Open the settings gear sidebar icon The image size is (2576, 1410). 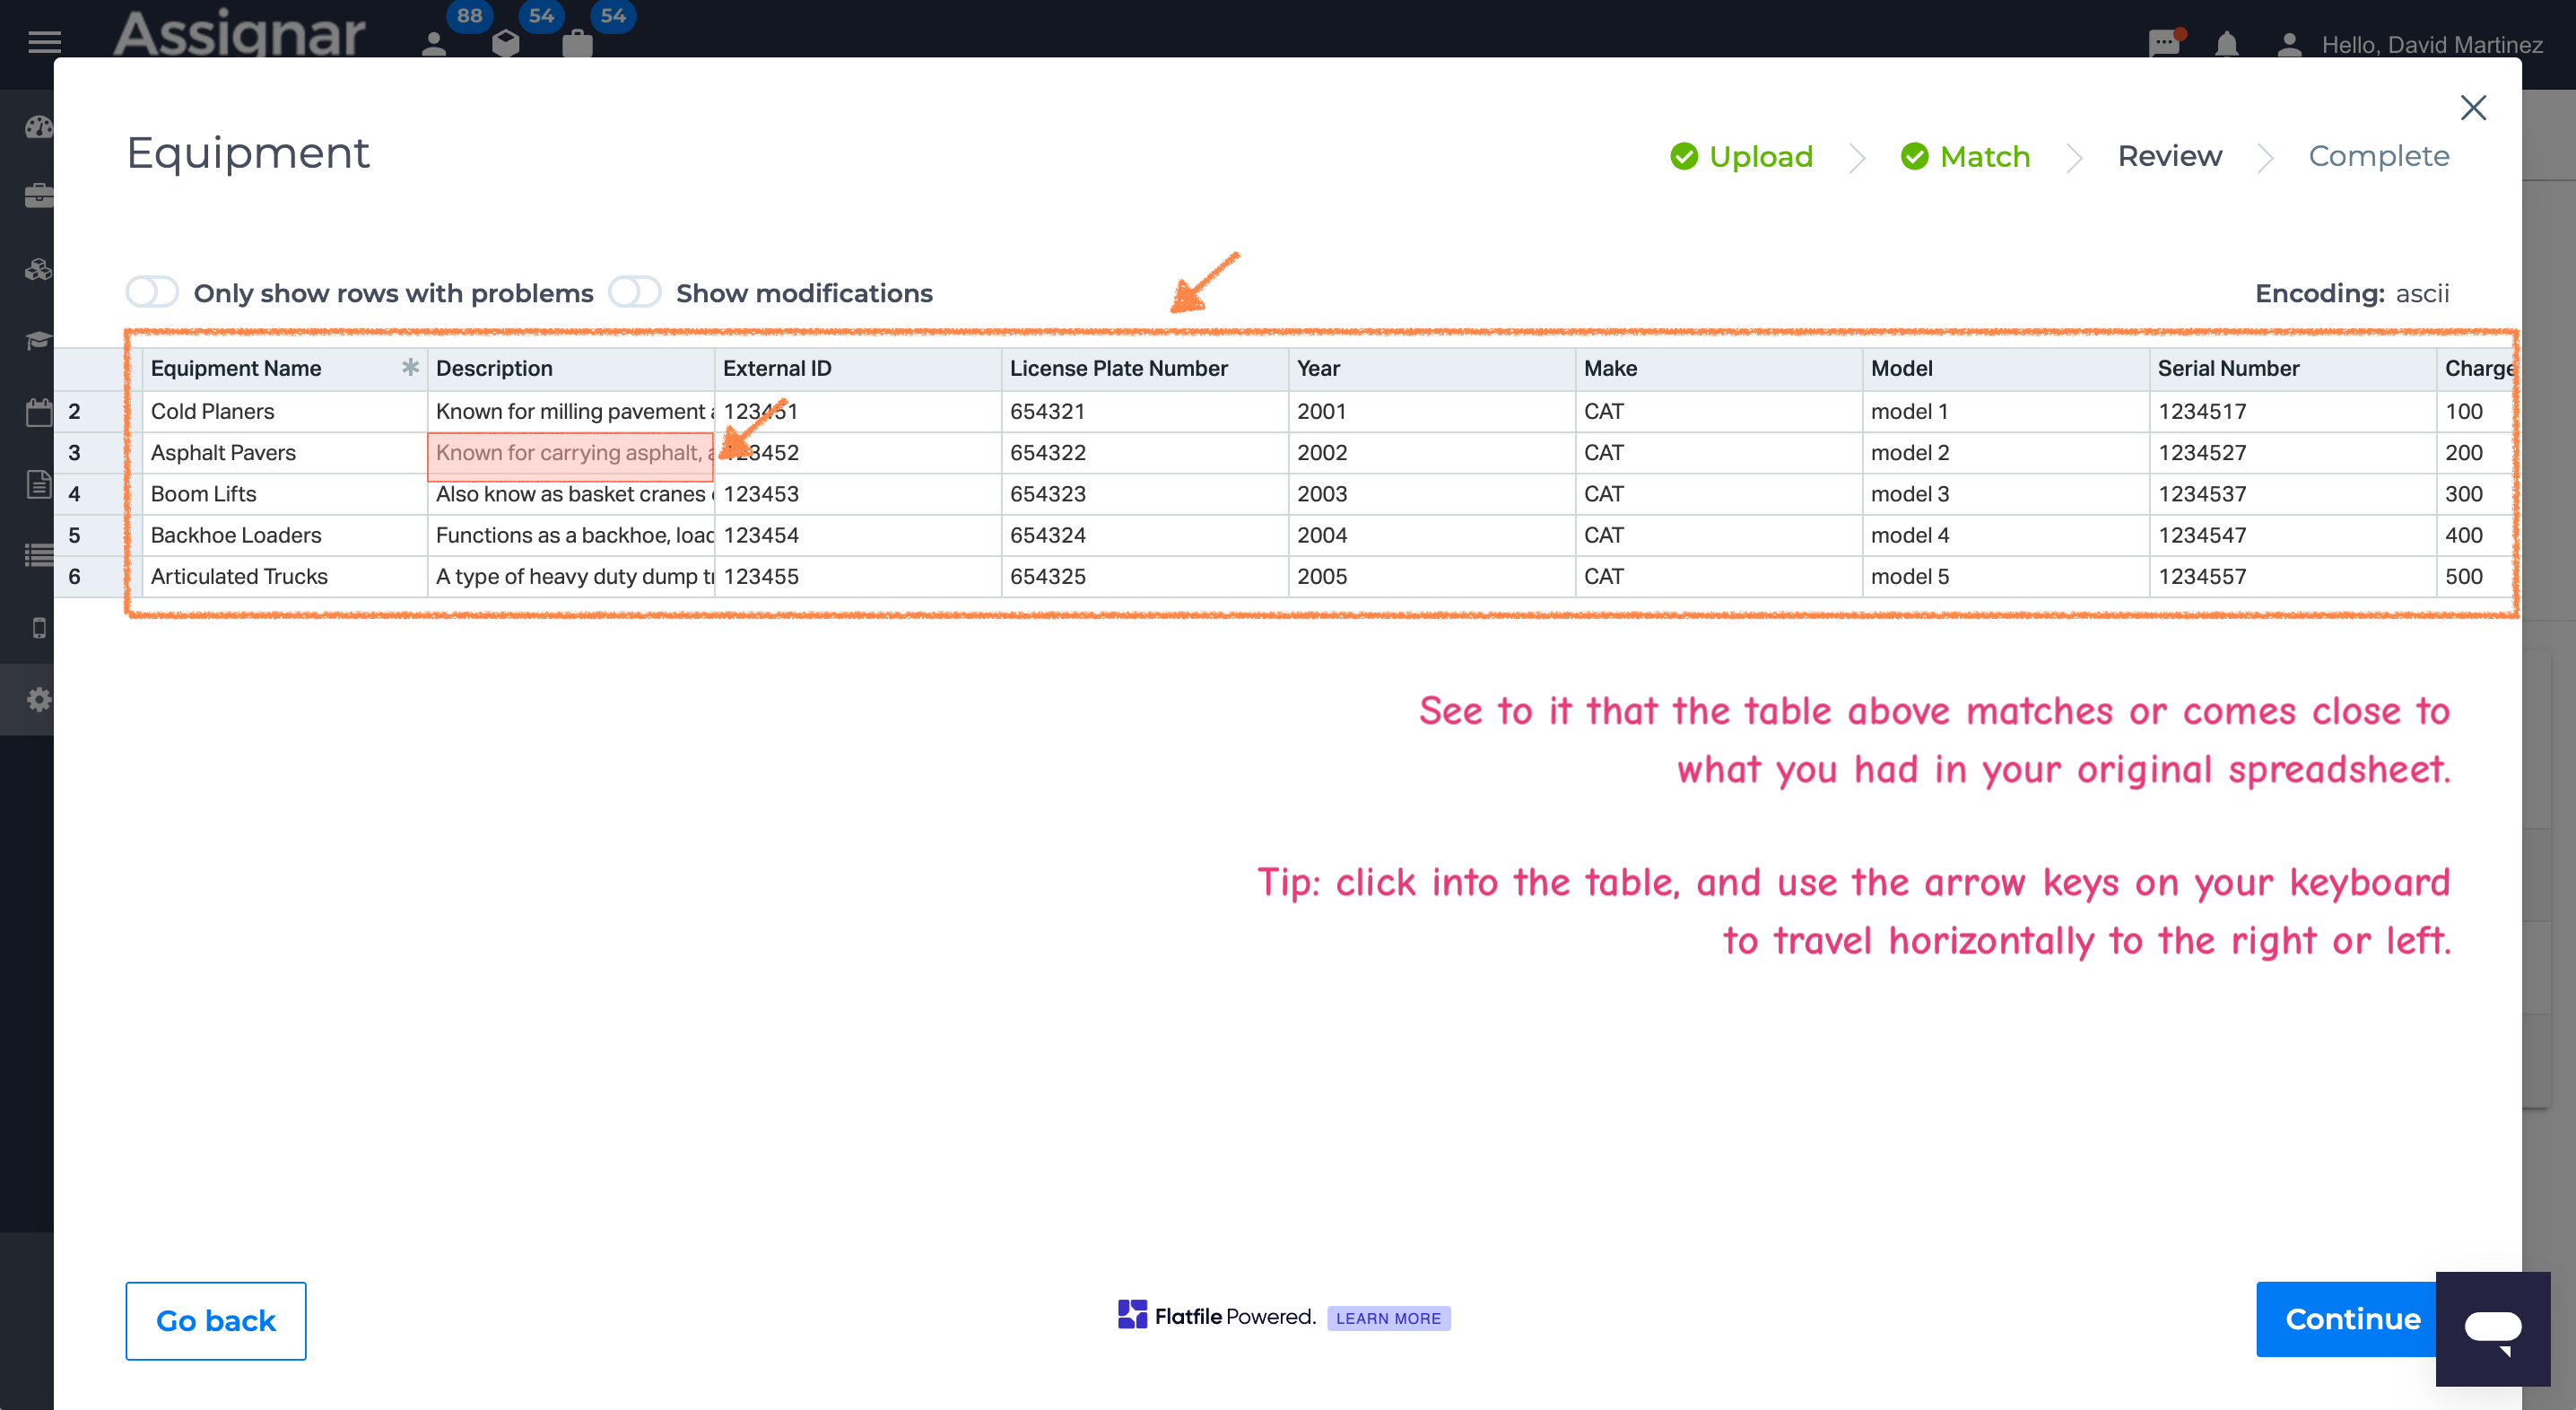coord(38,699)
